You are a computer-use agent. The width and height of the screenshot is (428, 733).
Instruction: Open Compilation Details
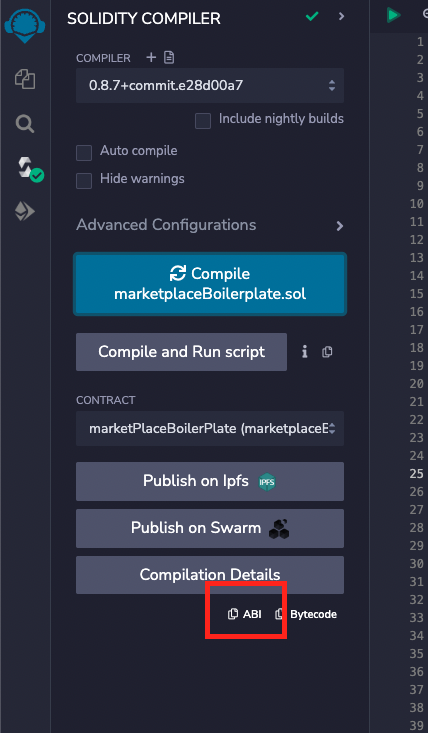pos(210,575)
